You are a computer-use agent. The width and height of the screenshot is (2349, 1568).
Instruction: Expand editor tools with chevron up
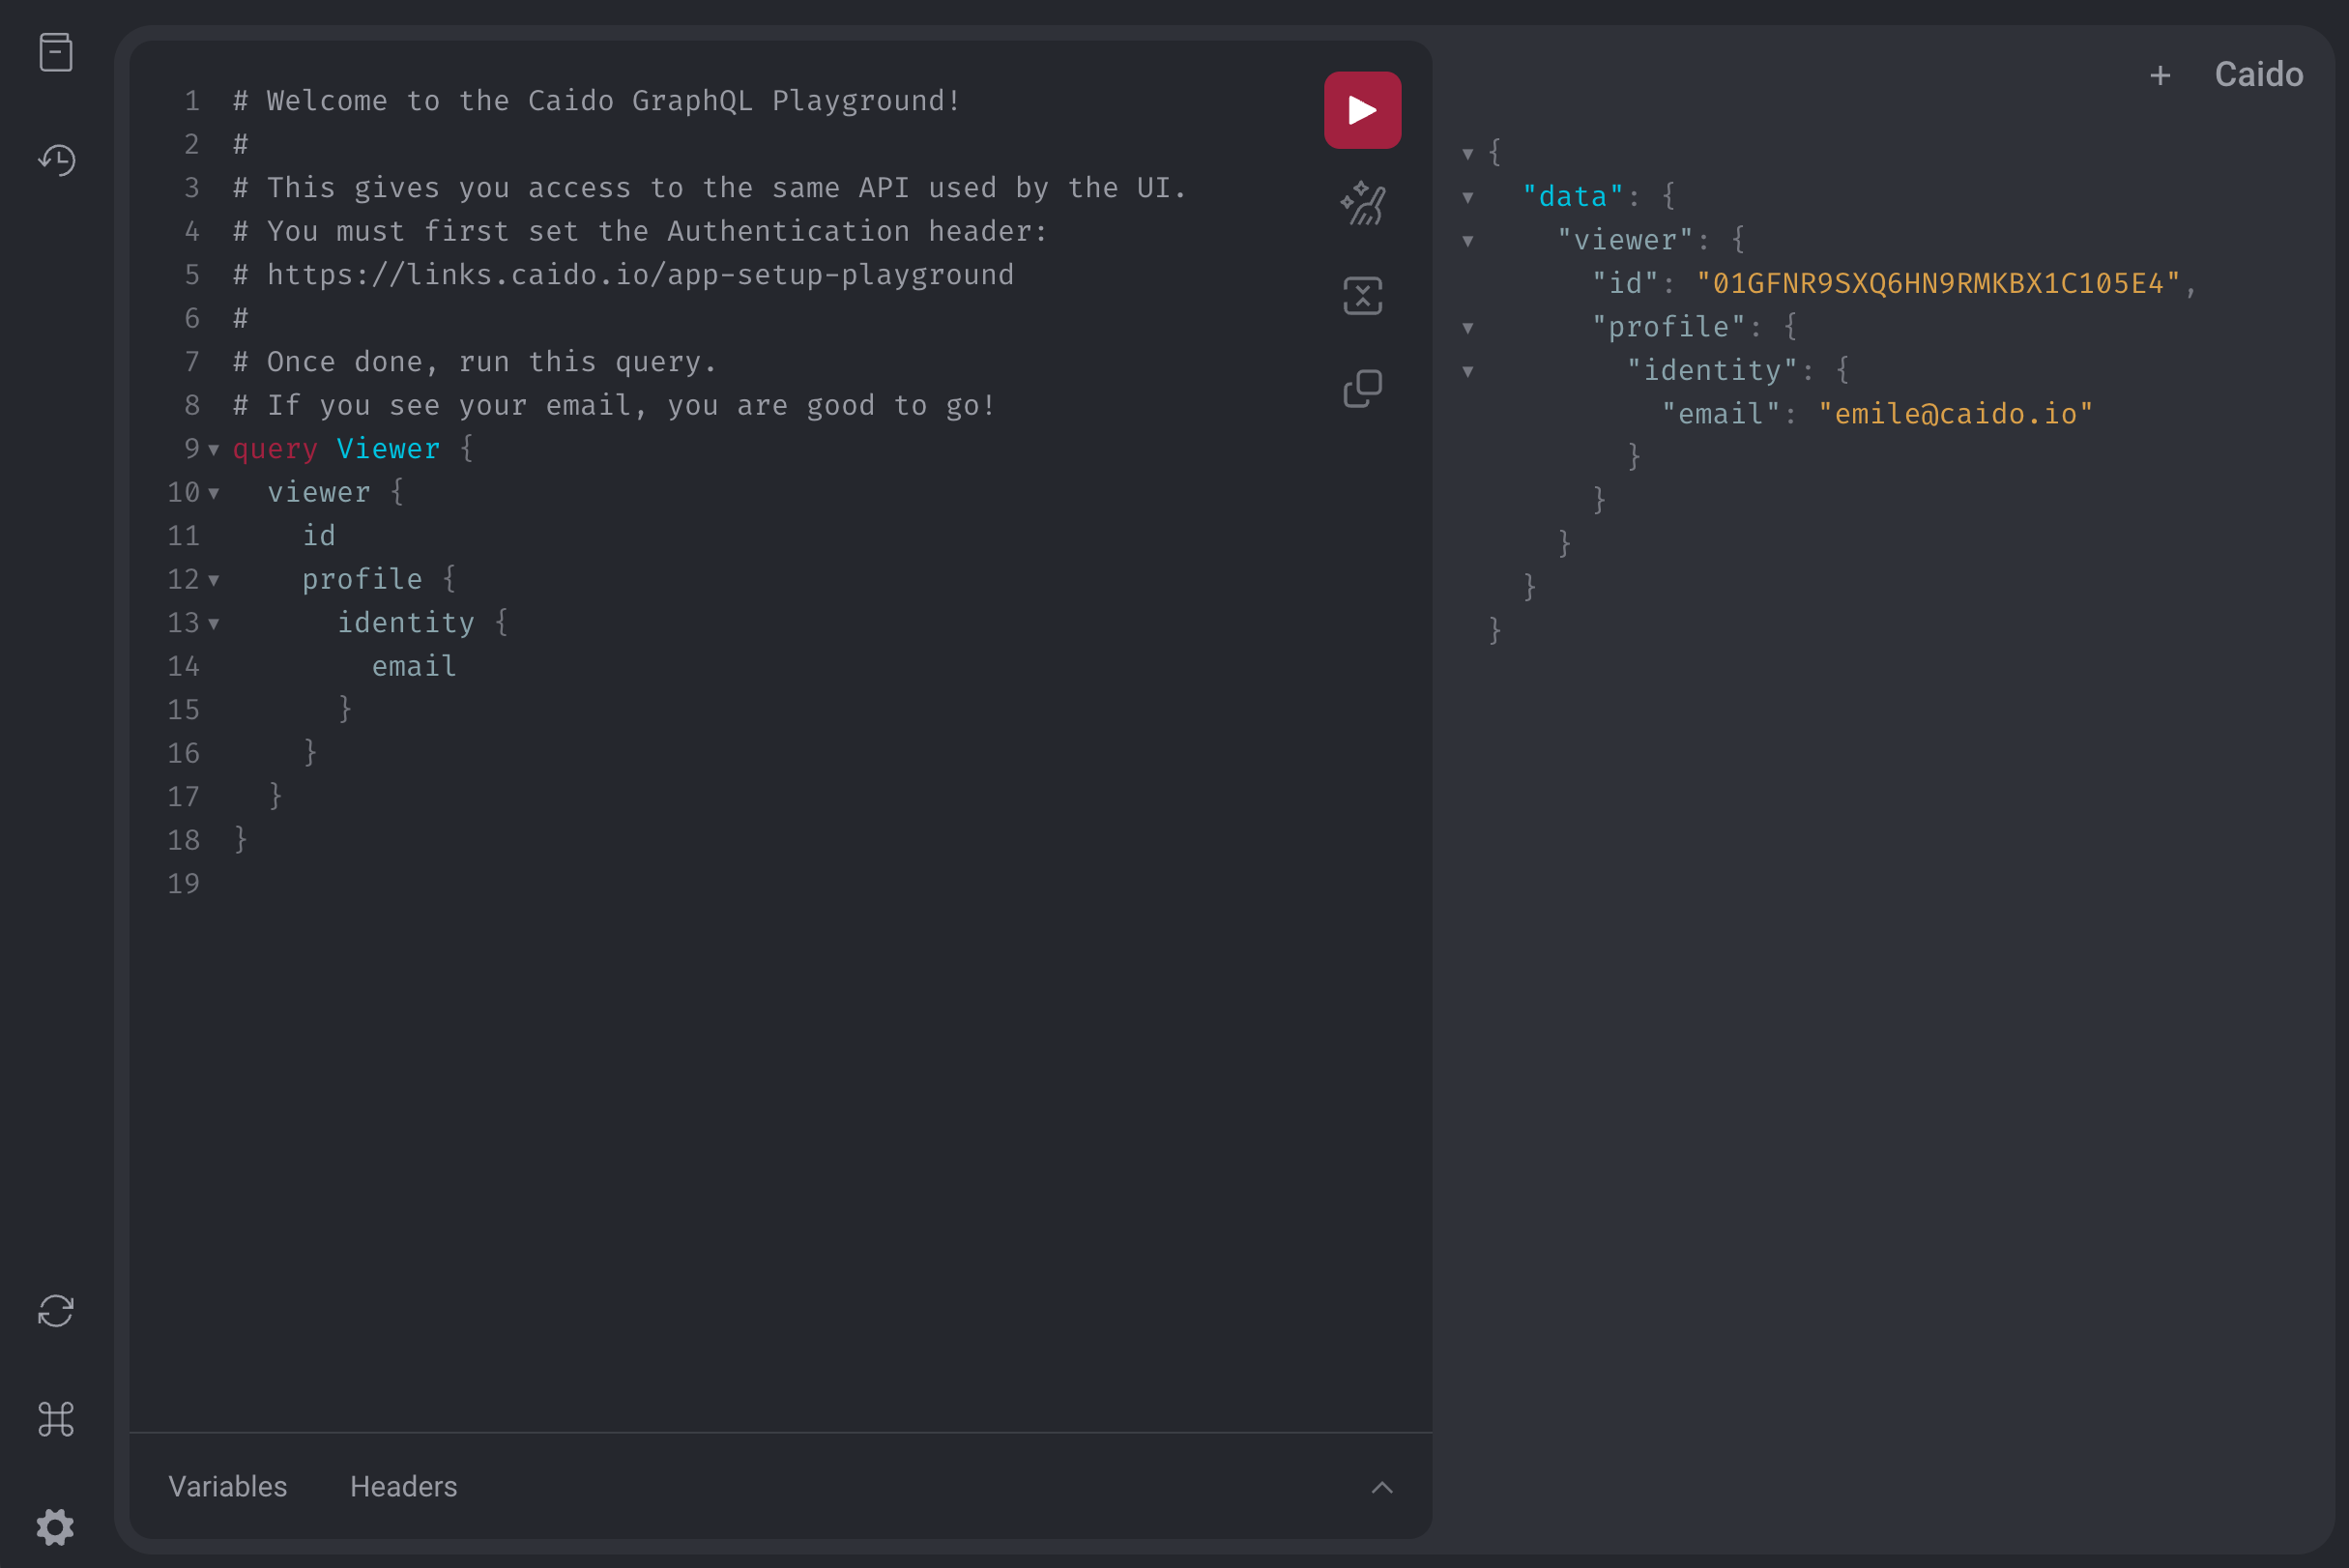pyautogui.click(x=1381, y=1487)
